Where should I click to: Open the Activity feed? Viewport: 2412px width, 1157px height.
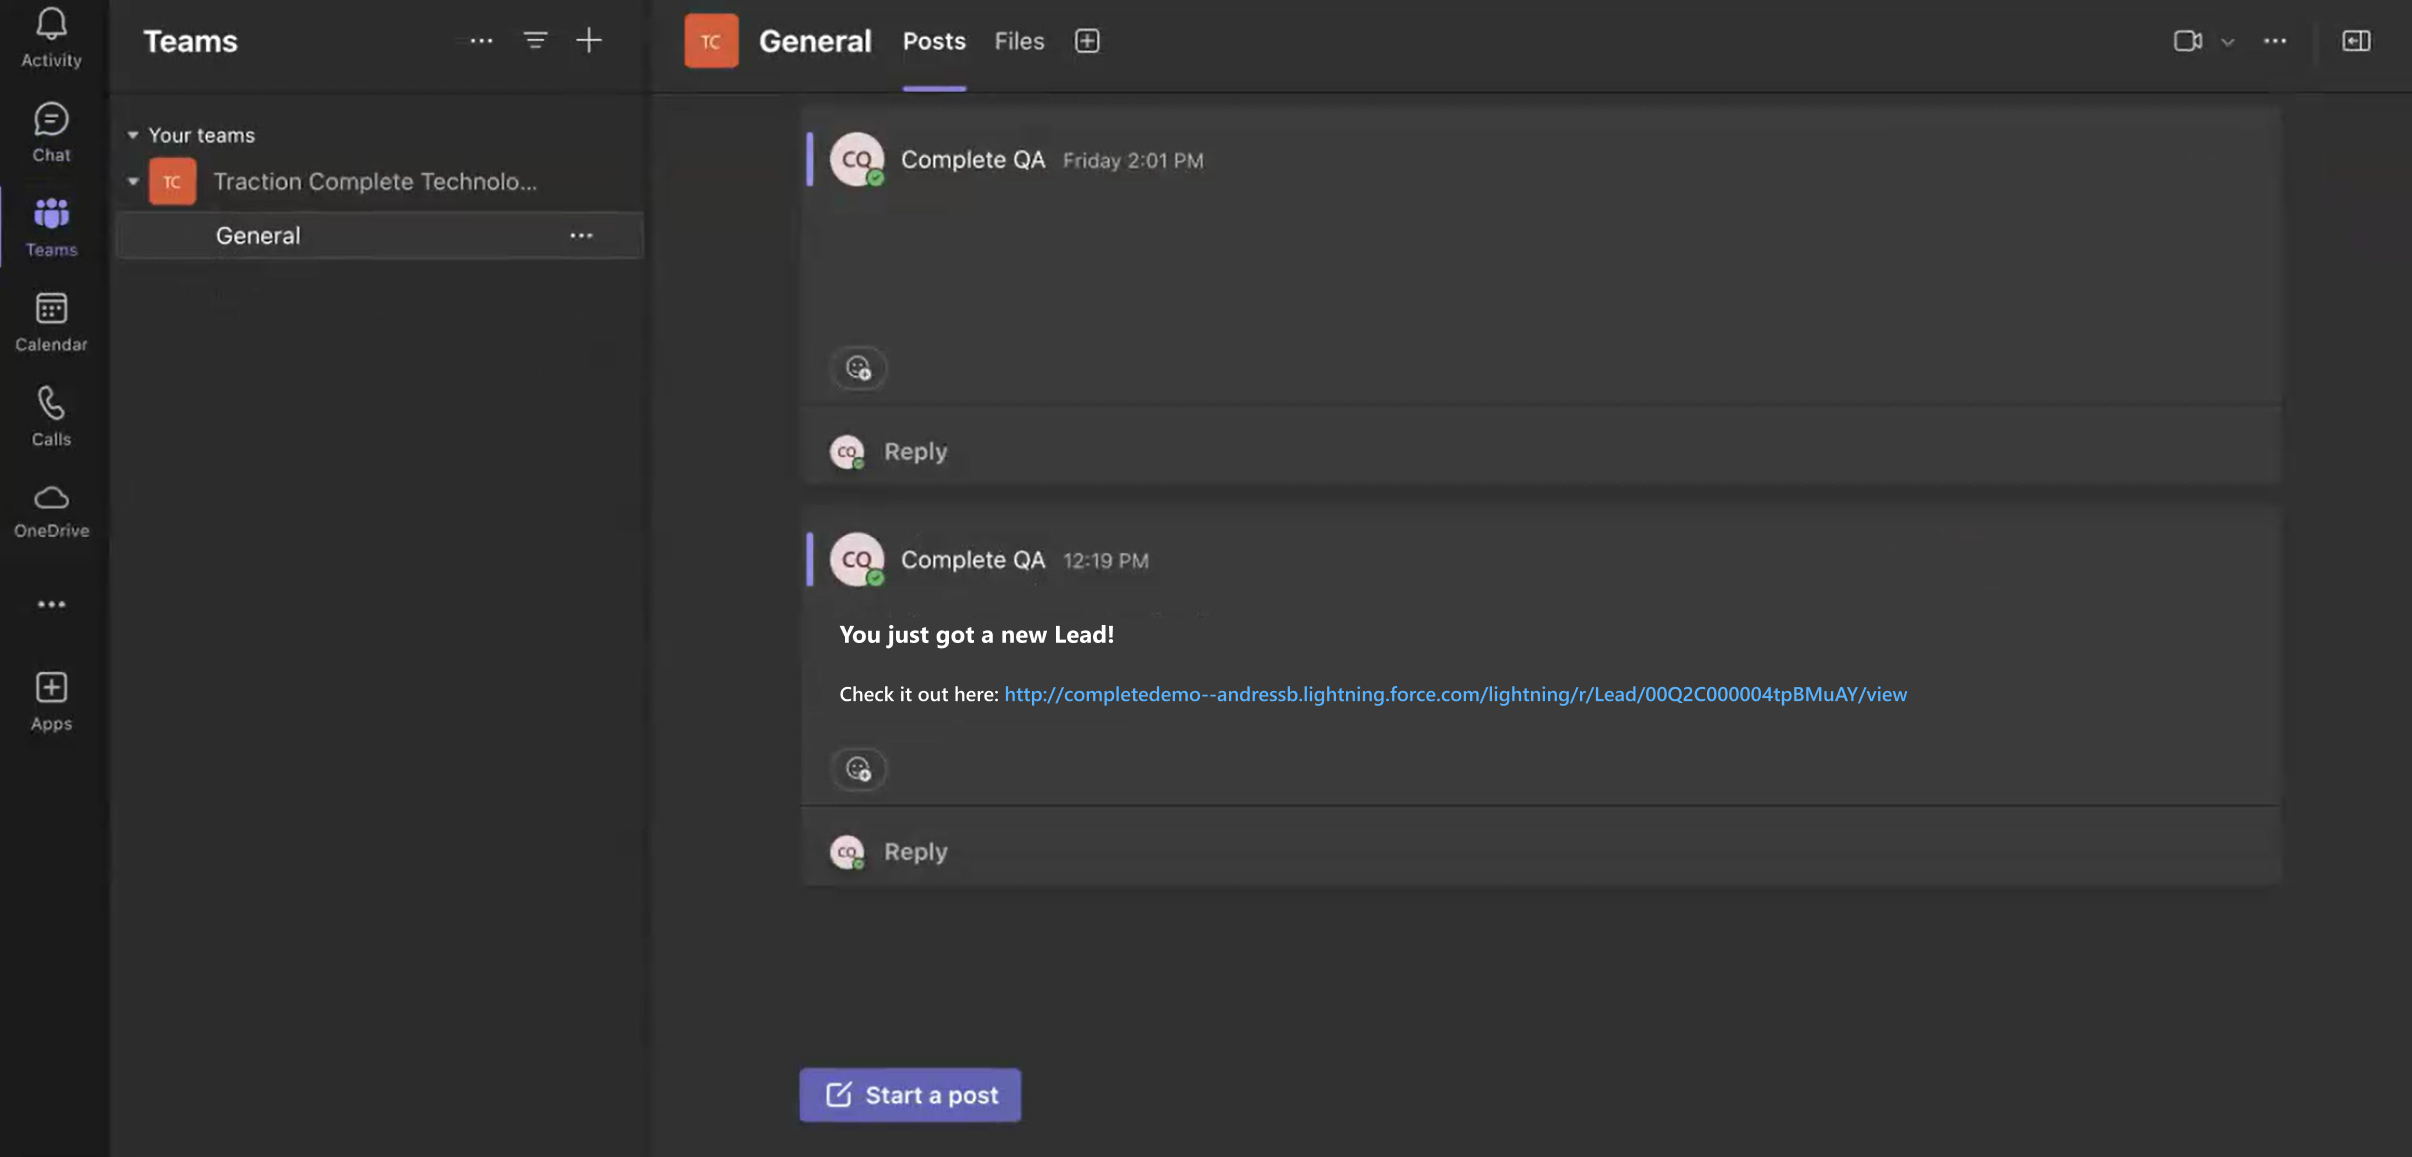click(51, 37)
